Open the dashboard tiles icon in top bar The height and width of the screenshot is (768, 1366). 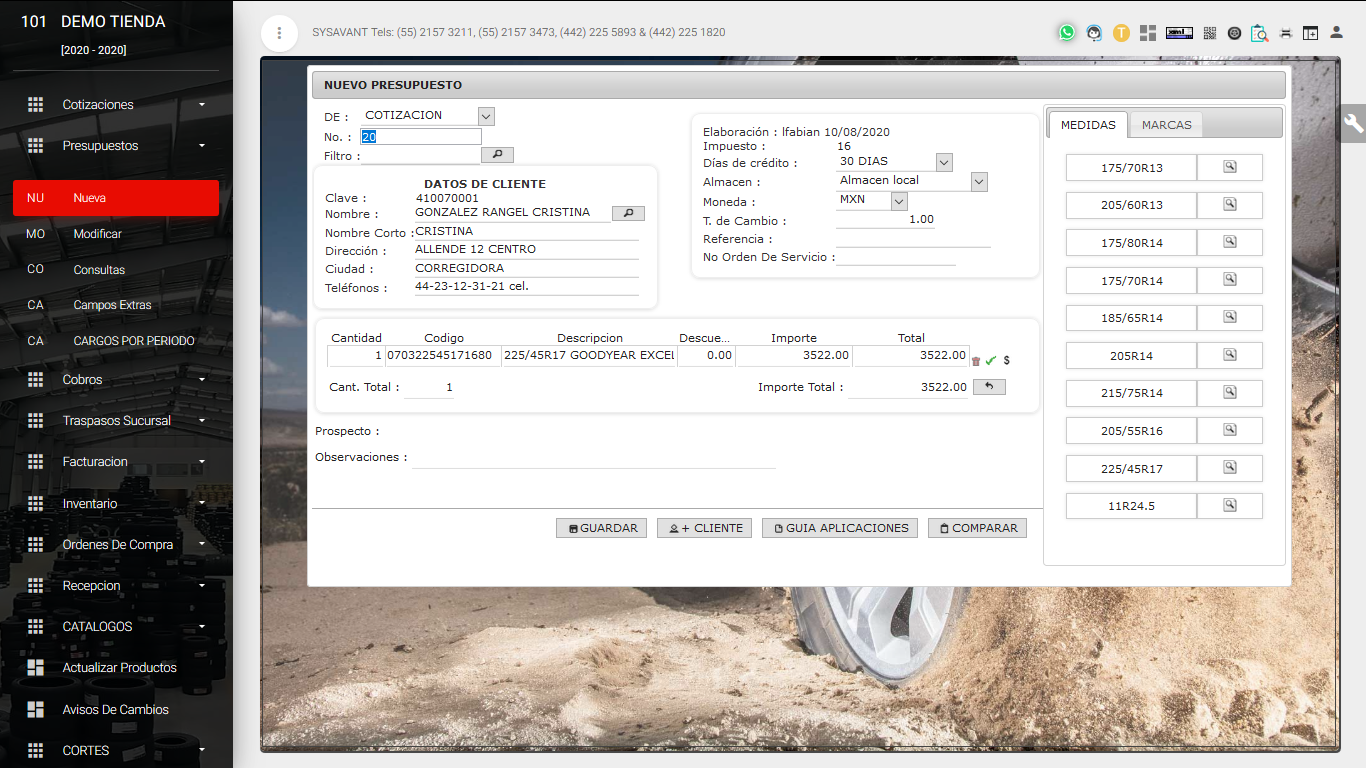click(1148, 33)
